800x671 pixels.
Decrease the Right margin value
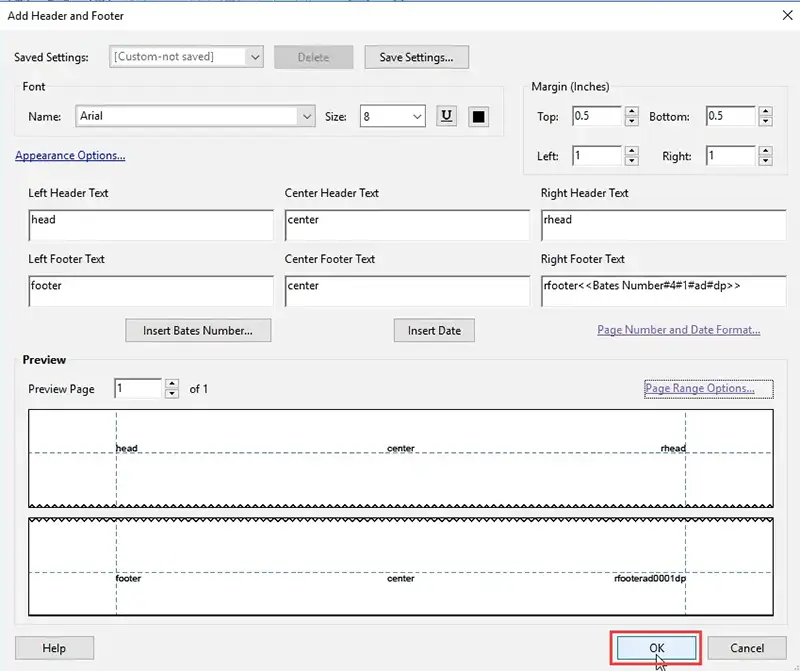(x=765, y=161)
